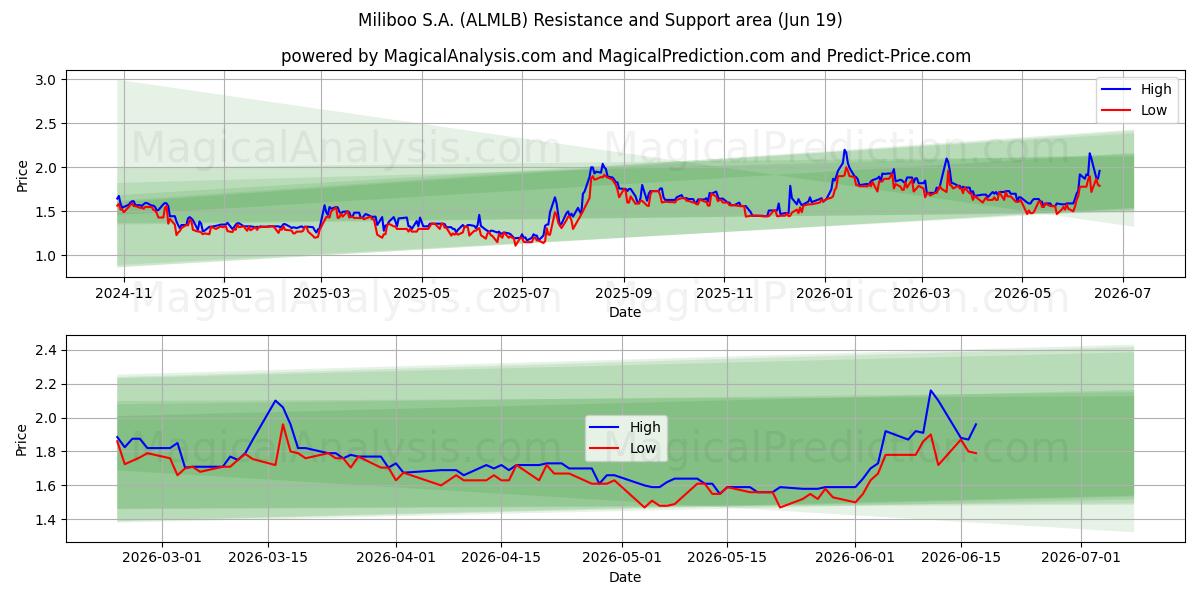Click the '2025-09' date label on the top chart
The image size is (1200, 600).
tap(623, 294)
